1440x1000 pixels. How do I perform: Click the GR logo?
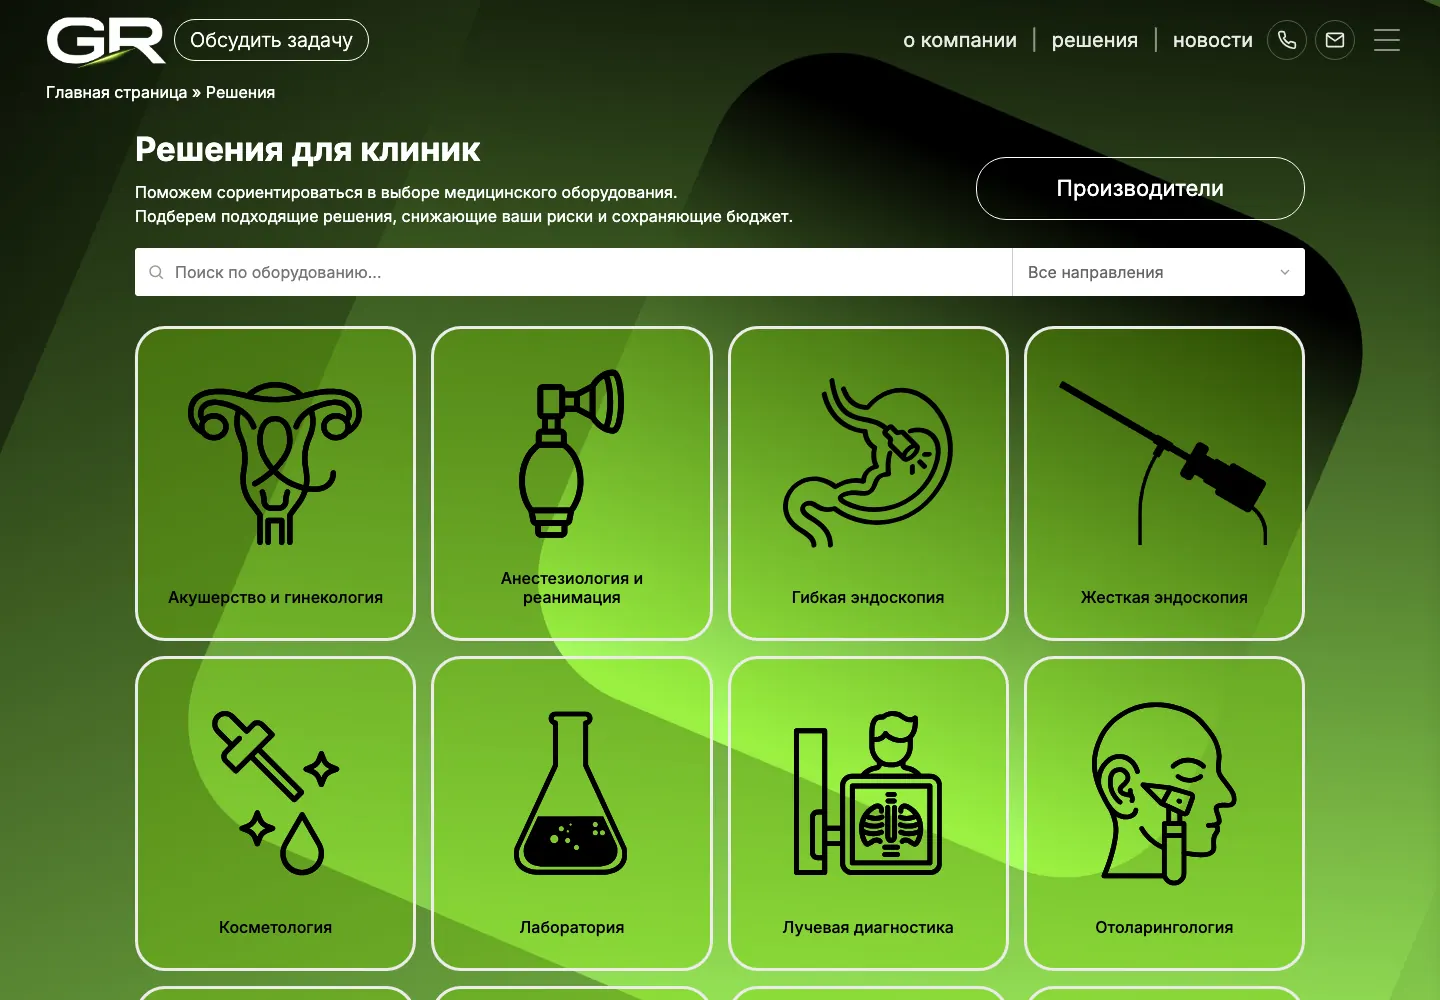click(106, 40)
